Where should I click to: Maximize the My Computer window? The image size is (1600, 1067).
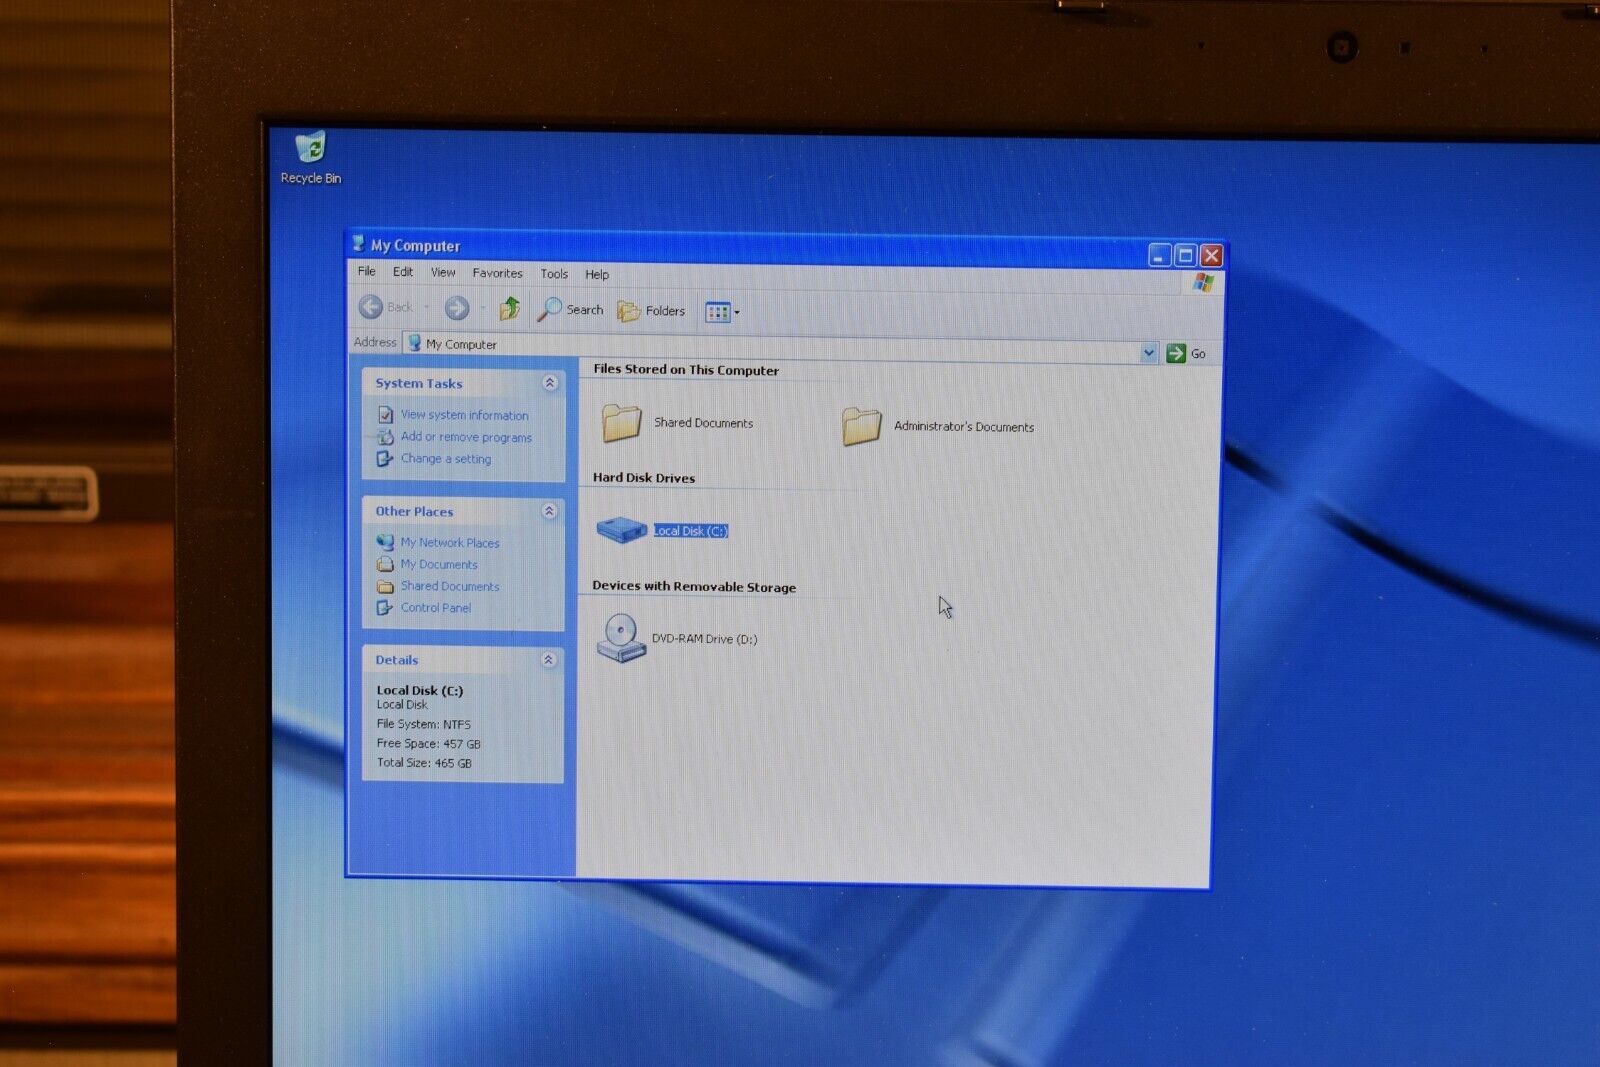[x=1186, y=256]
